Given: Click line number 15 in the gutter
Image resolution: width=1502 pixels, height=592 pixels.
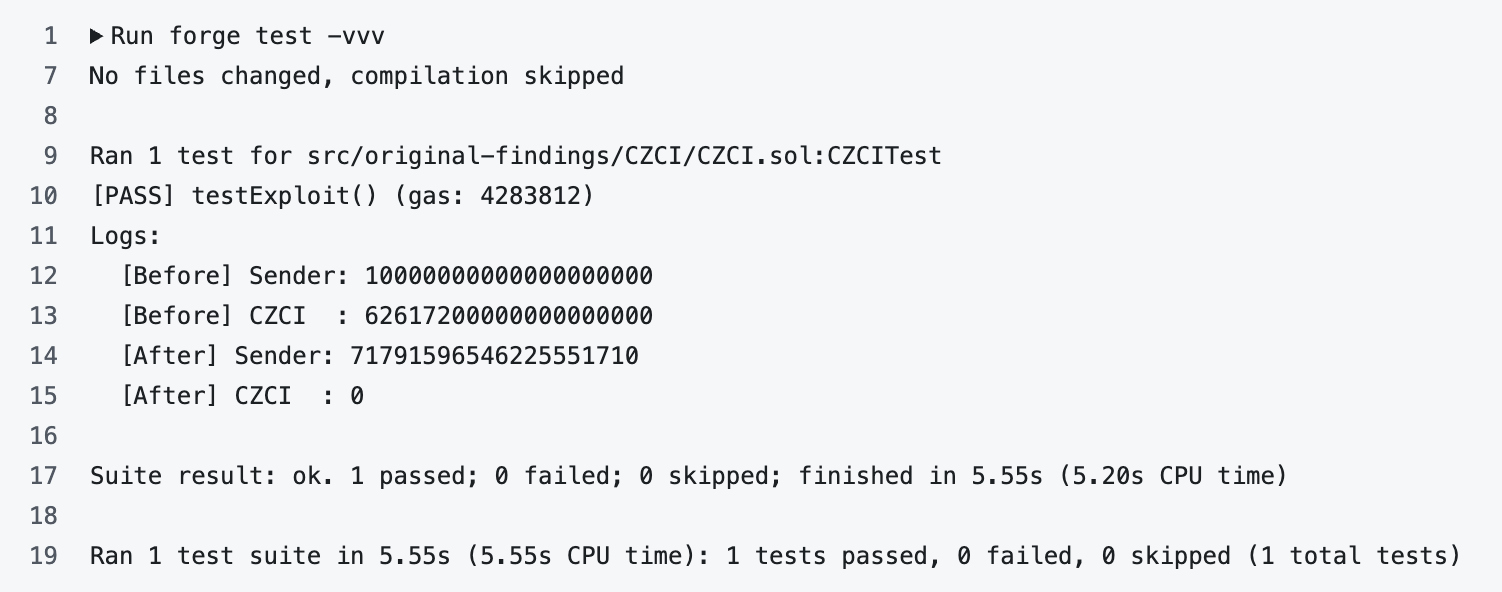Looking at the screenshot, I should click(x=44, y=396).
